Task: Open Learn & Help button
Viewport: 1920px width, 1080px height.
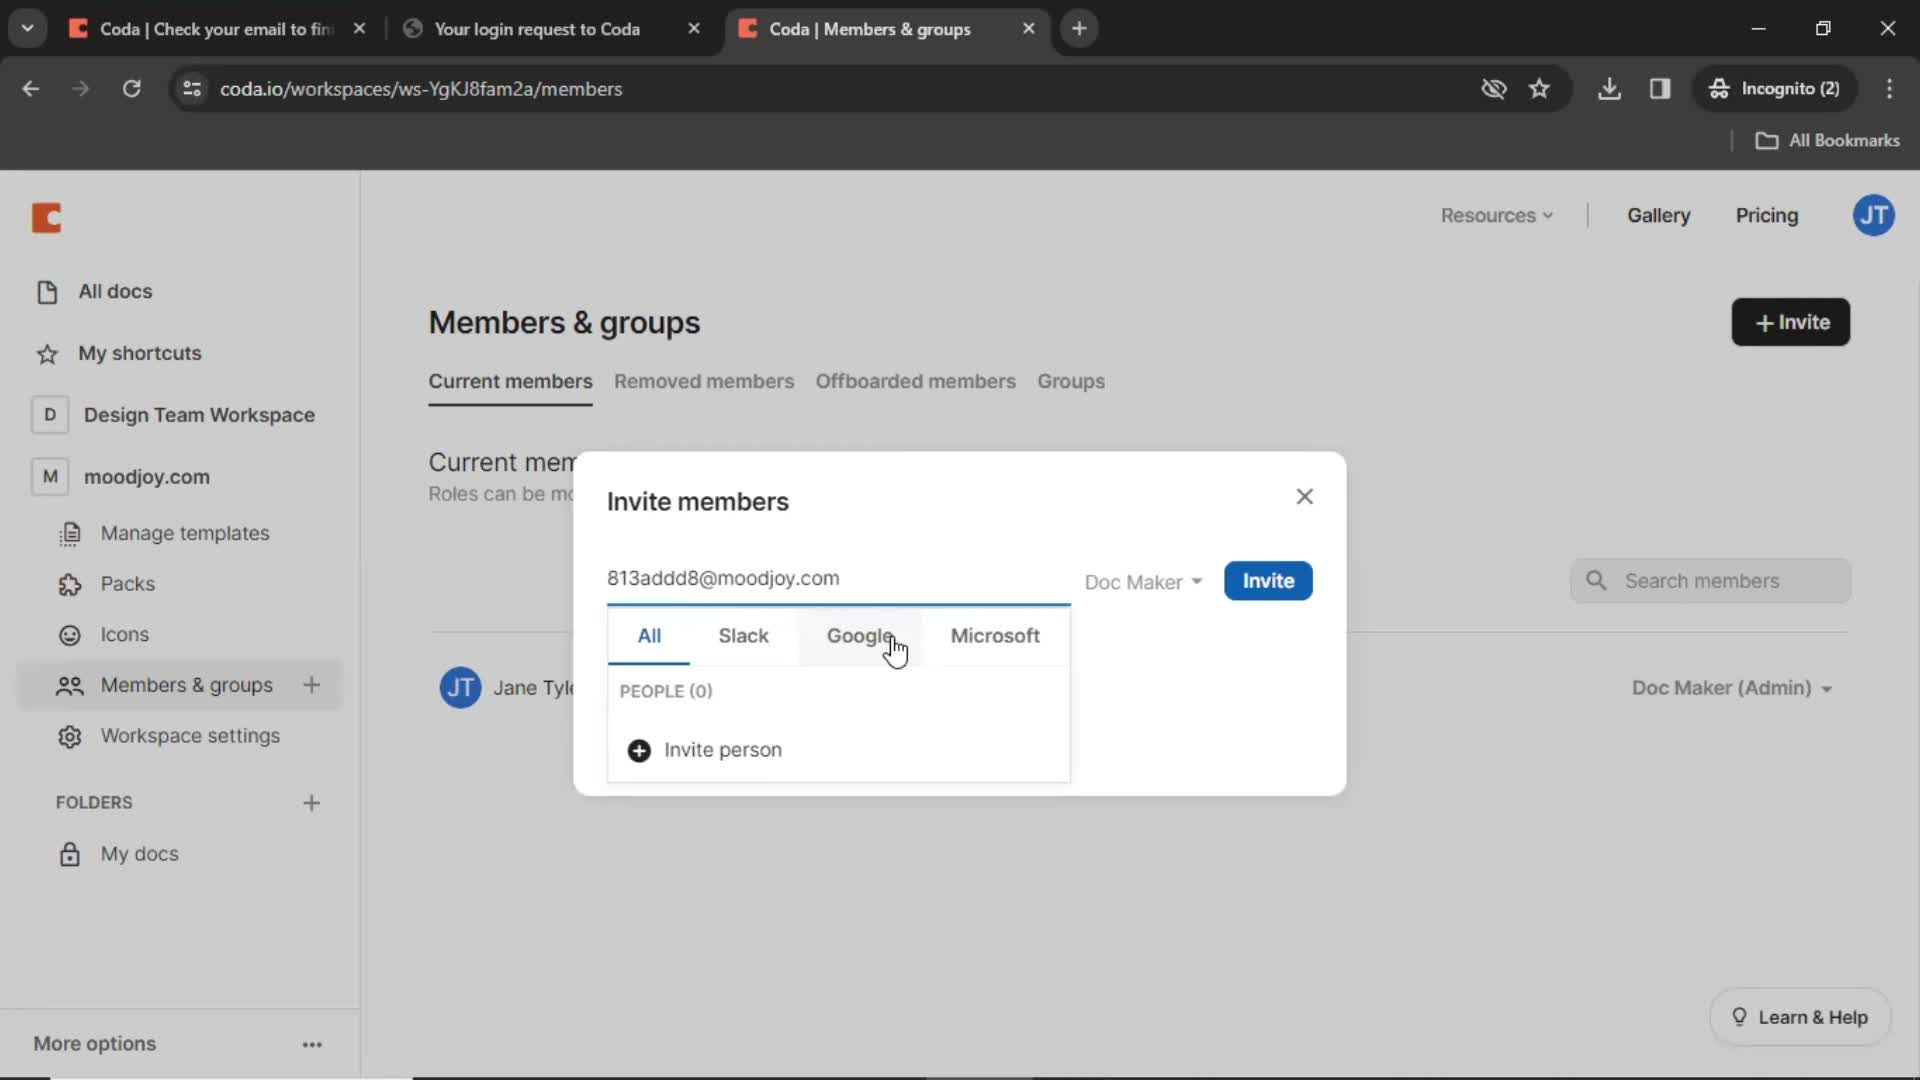Action: point(1799,1017)
